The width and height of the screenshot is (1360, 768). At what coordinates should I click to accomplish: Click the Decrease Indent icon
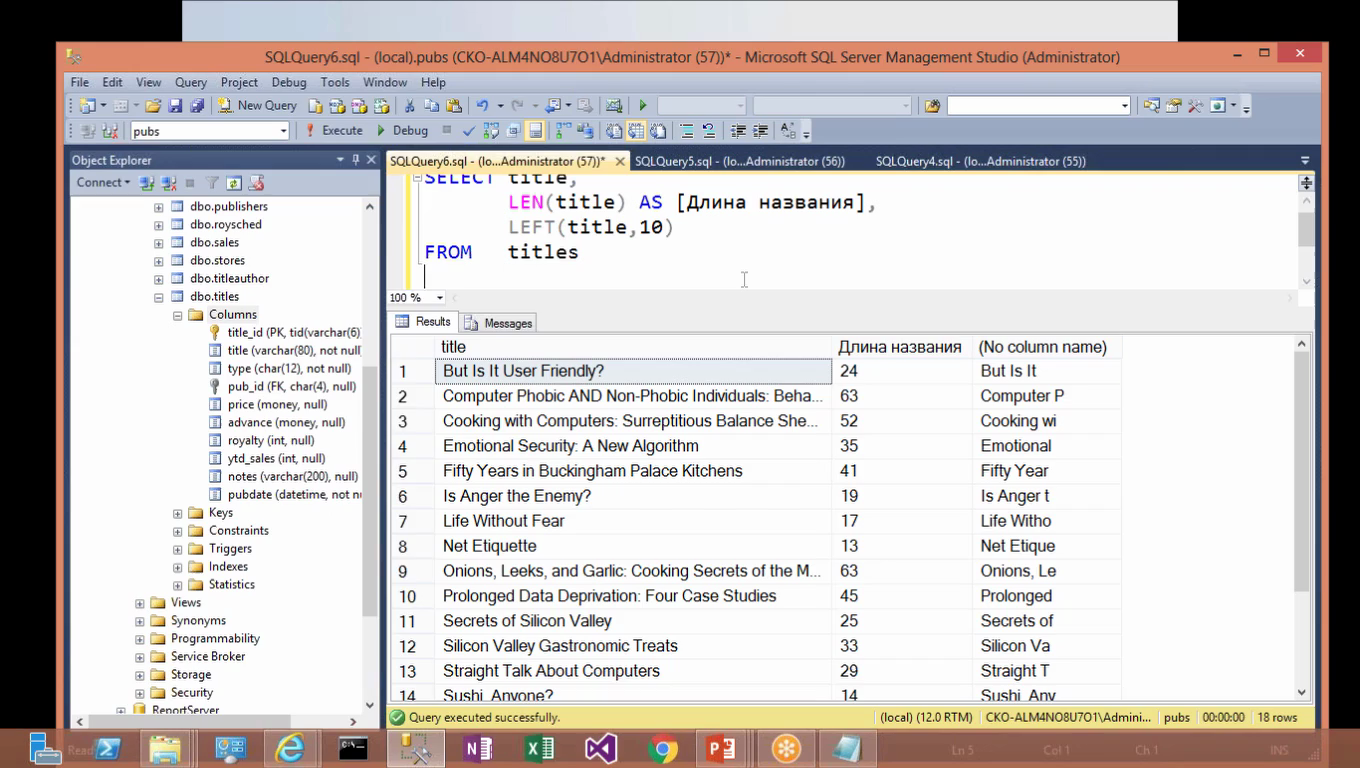738,131
